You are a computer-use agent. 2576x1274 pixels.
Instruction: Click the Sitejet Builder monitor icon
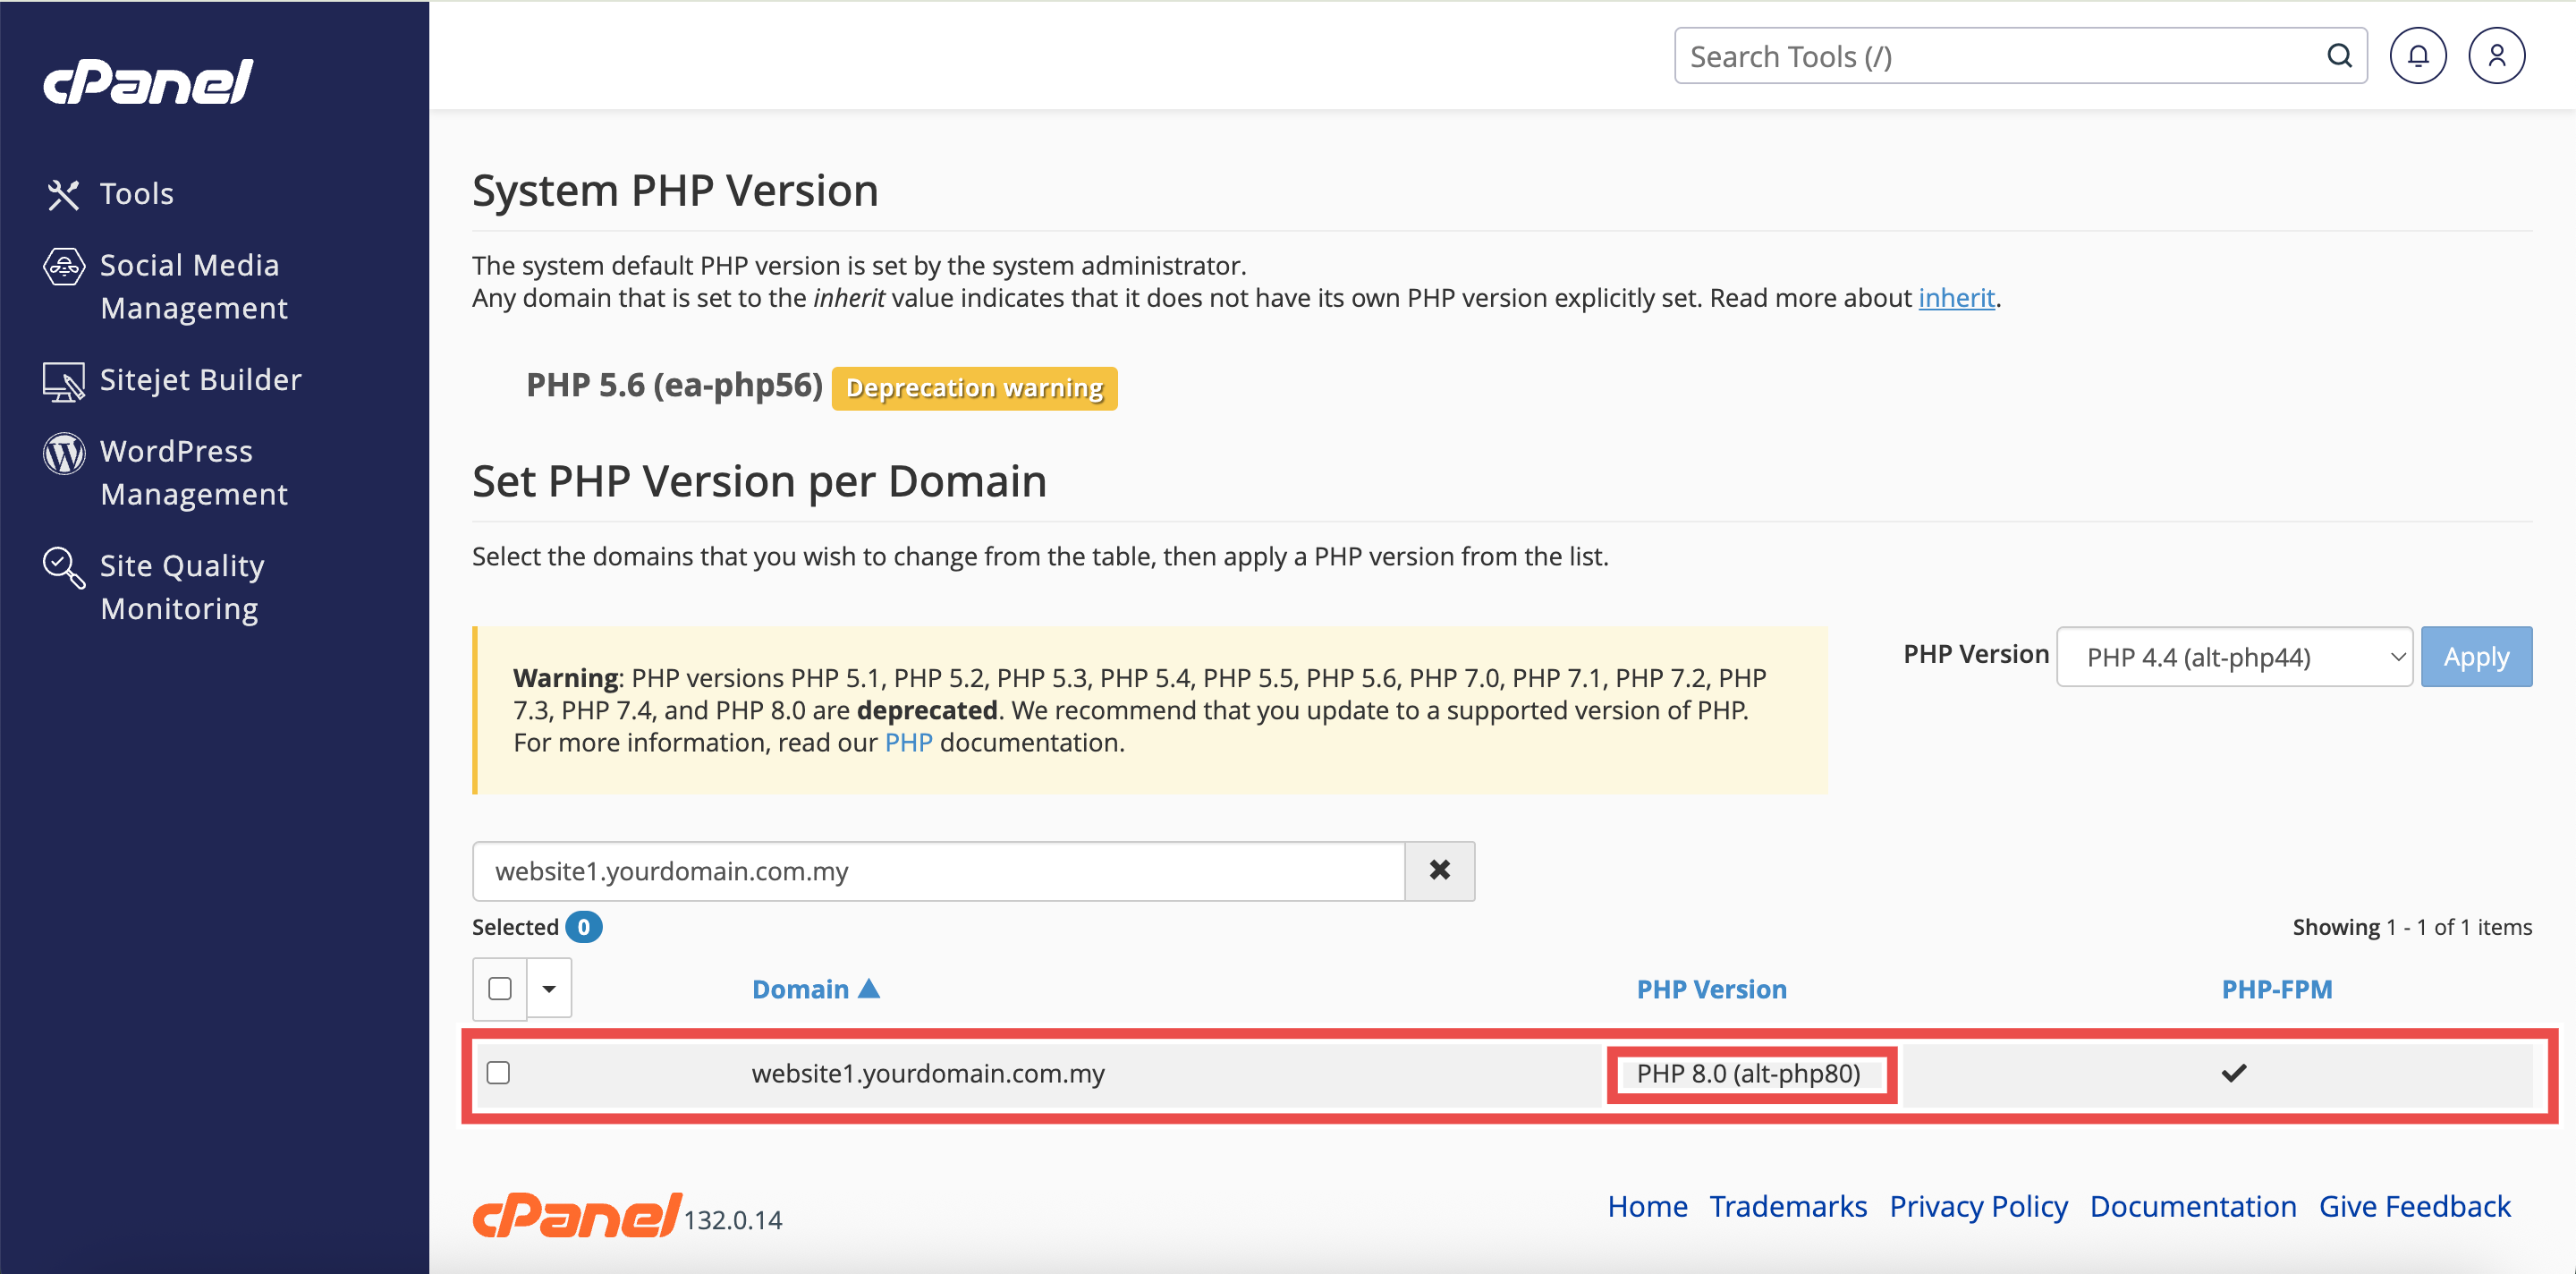[x=64, y=381]
